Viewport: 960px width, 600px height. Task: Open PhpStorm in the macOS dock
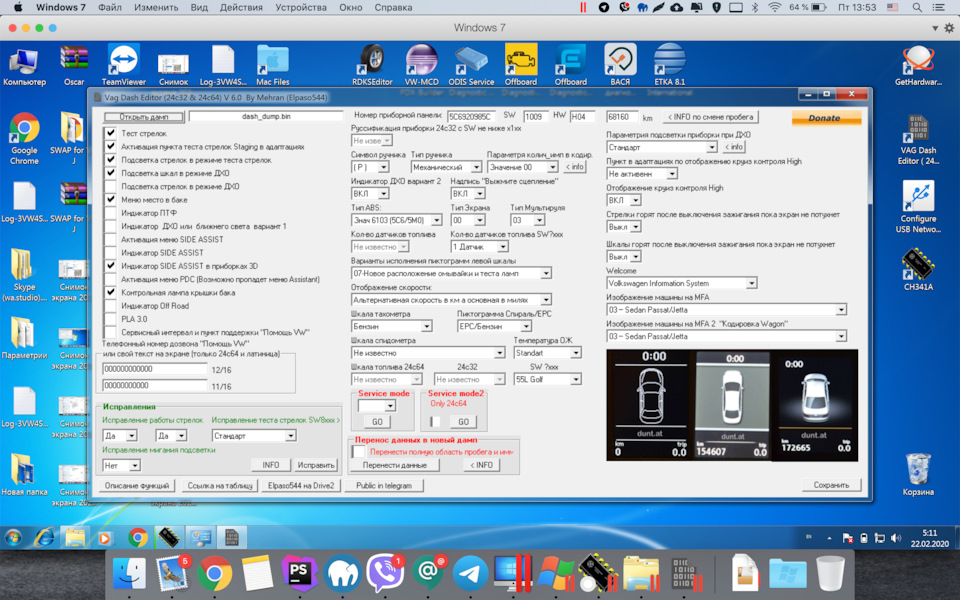(299, 574)
